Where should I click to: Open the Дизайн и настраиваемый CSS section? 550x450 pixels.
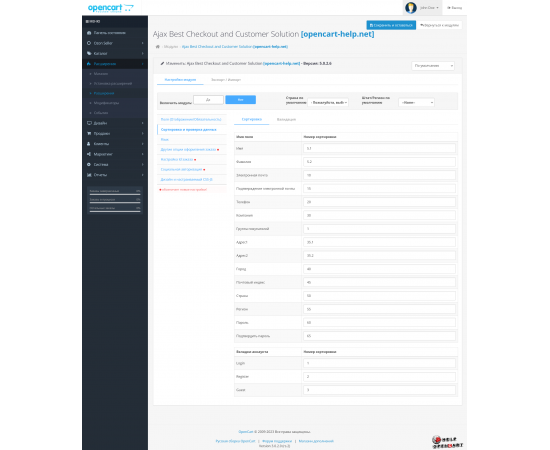[x=192, y=179]
